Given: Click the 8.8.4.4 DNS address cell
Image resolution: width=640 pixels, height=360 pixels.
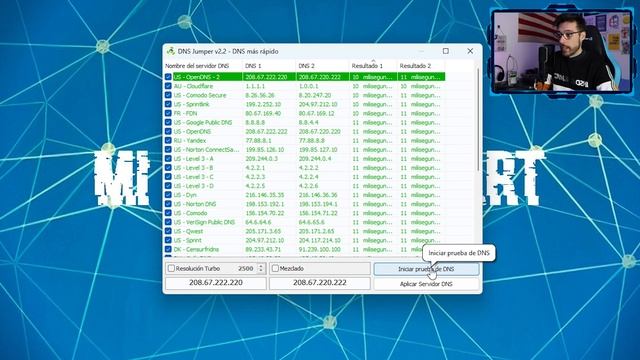Looking at the screenshot, I should (309, 122).
